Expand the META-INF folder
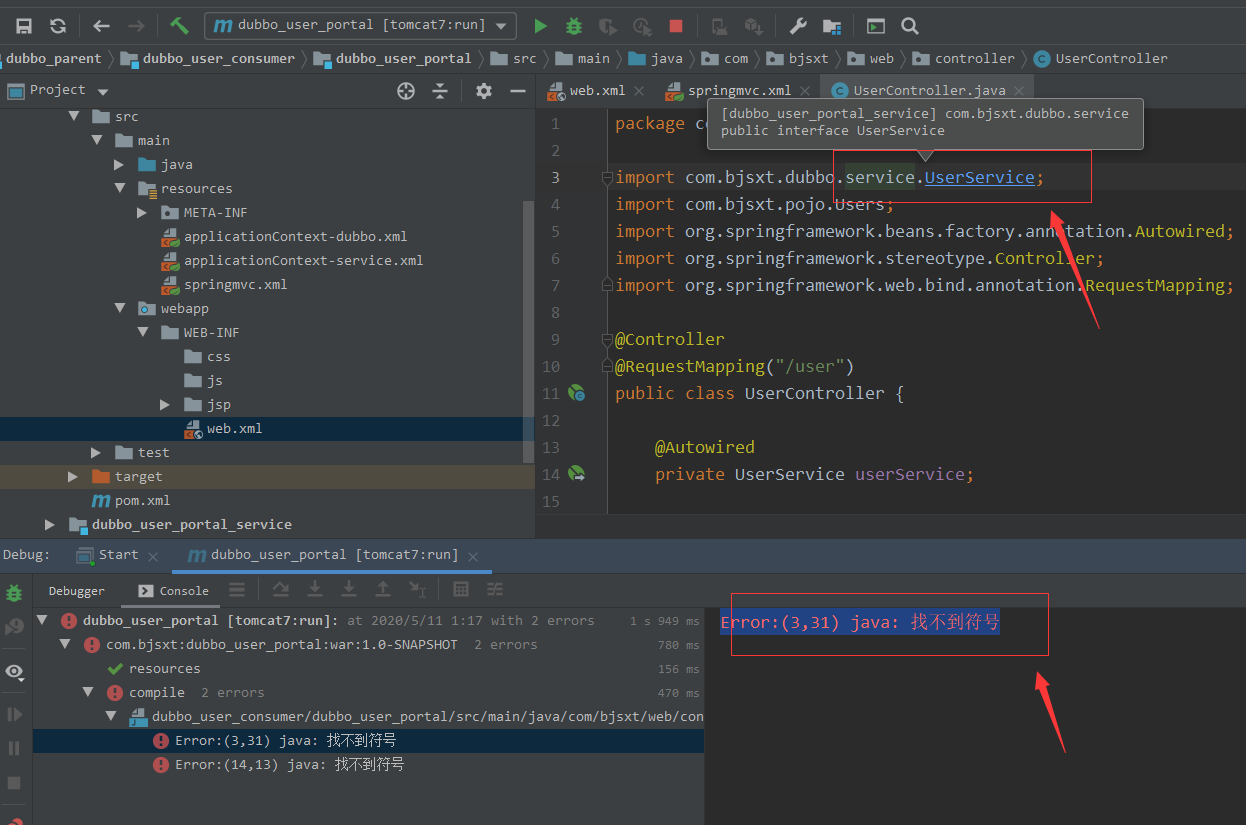The height and width of the screenshot is (825, 1246). 142,212
